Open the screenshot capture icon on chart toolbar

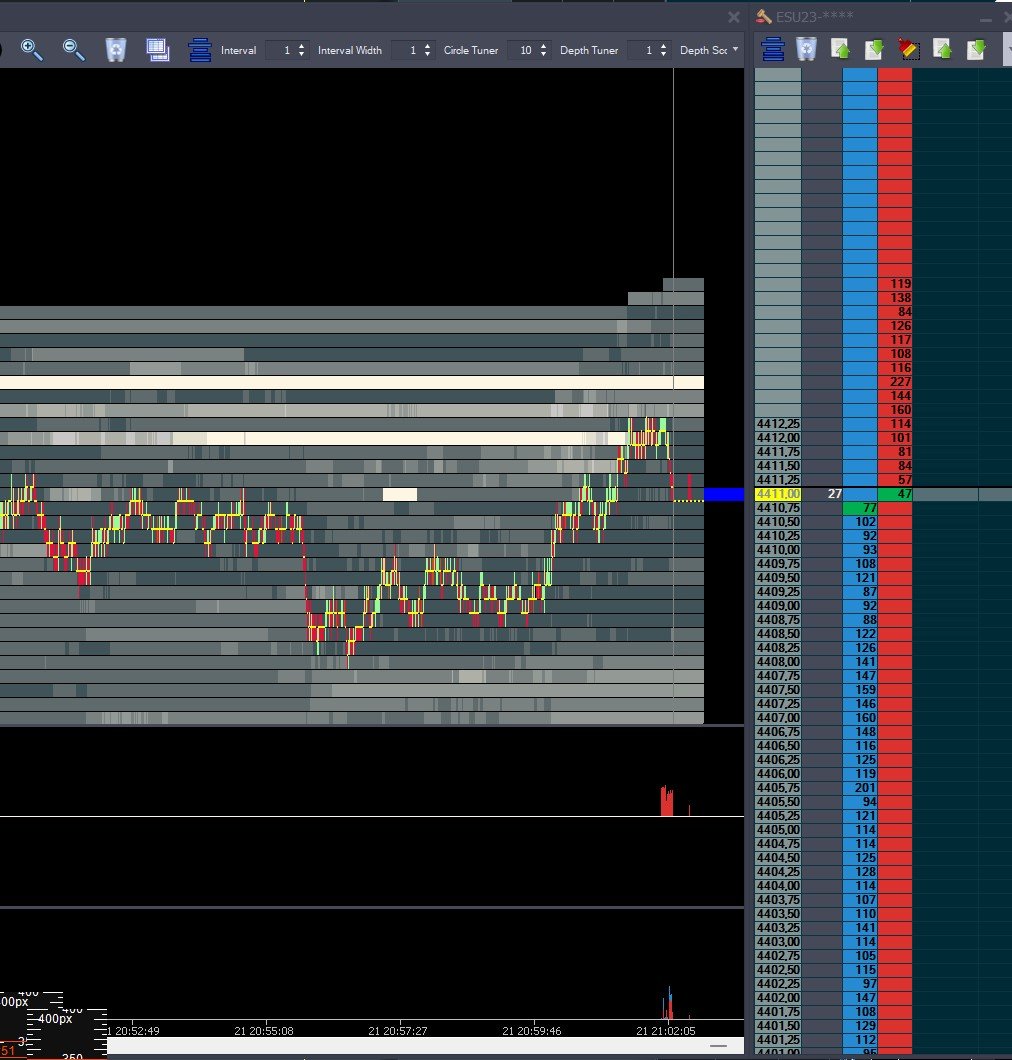[158, 50]
